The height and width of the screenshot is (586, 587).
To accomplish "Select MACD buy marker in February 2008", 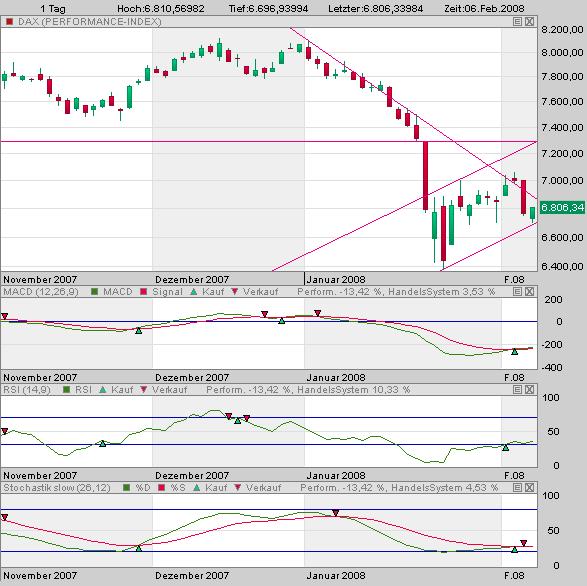I will tap(515, 351).
